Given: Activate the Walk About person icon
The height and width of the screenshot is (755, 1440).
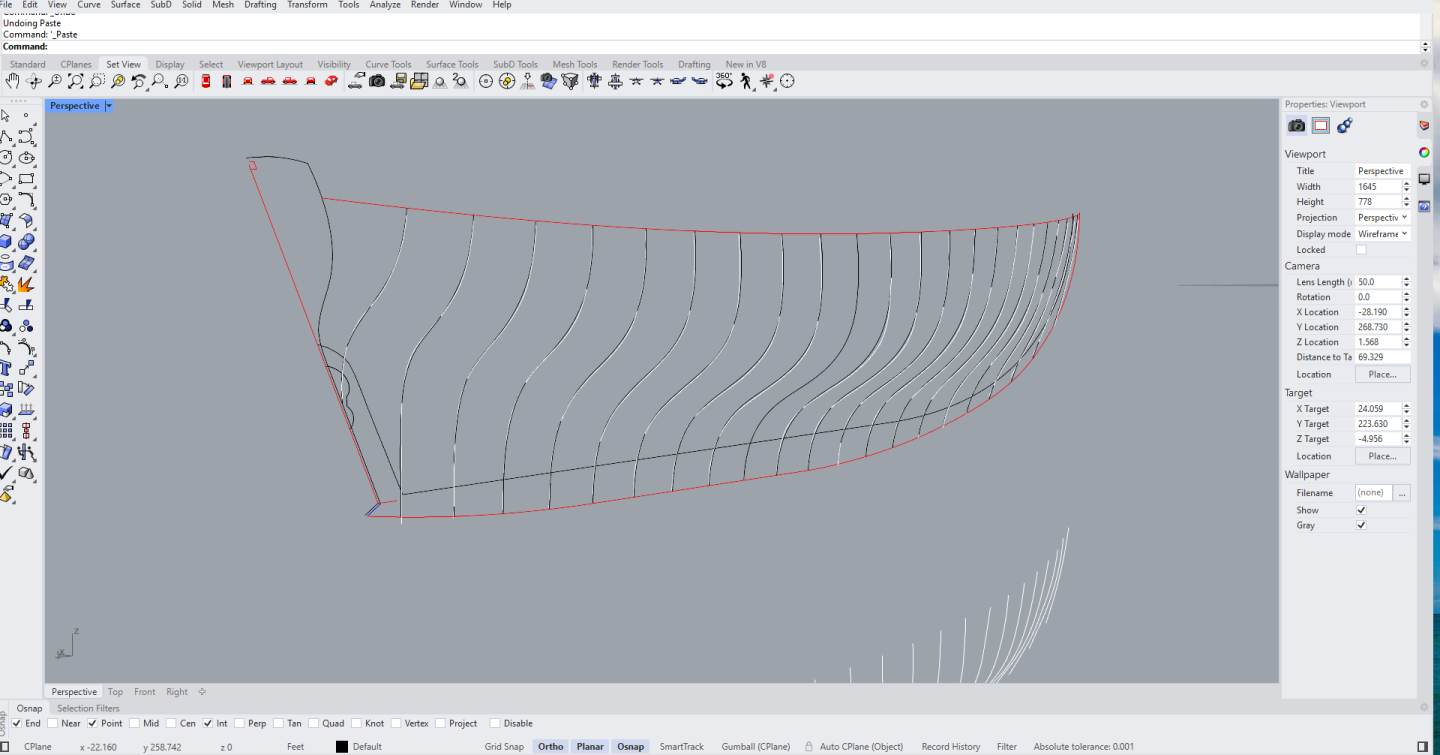Looking at the screenshot, I should coord(747,81).
